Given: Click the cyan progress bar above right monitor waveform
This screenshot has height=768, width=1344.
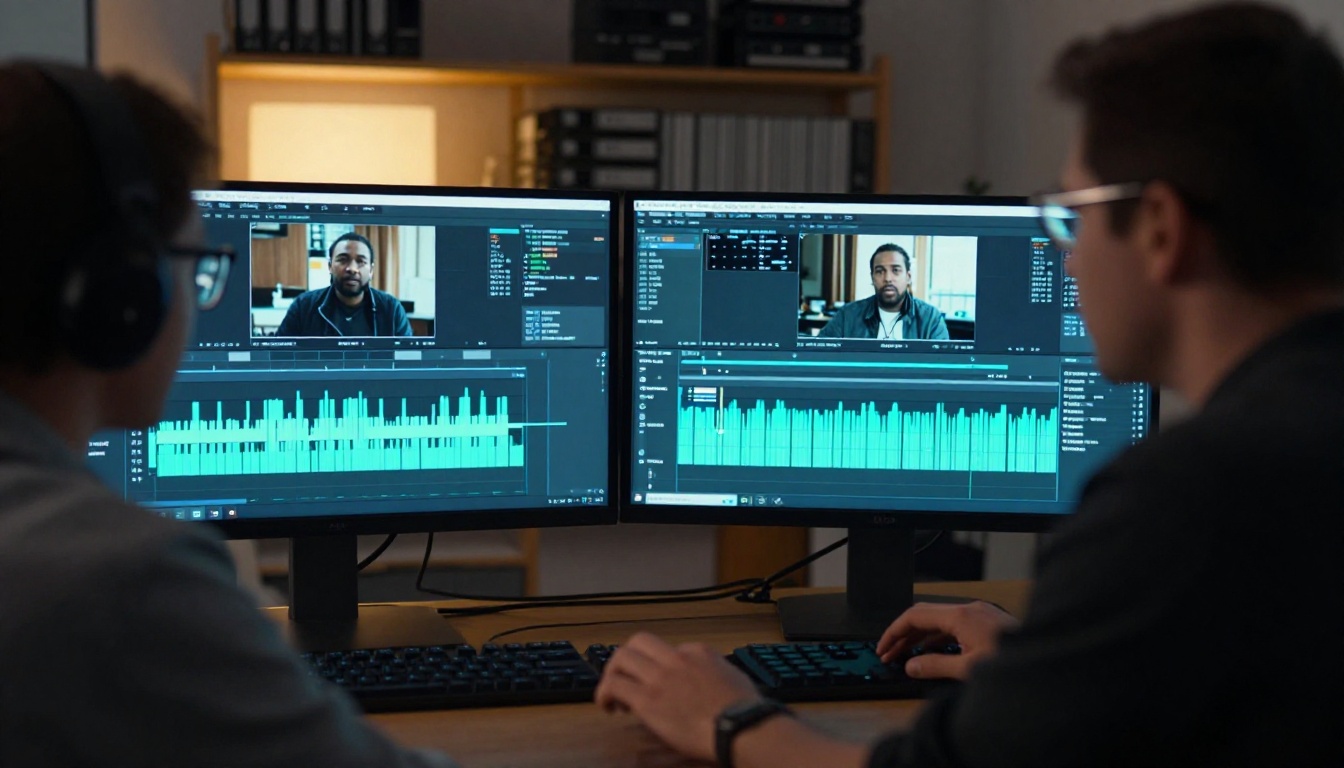Looking at the screenshot, I should coord(843,365).
